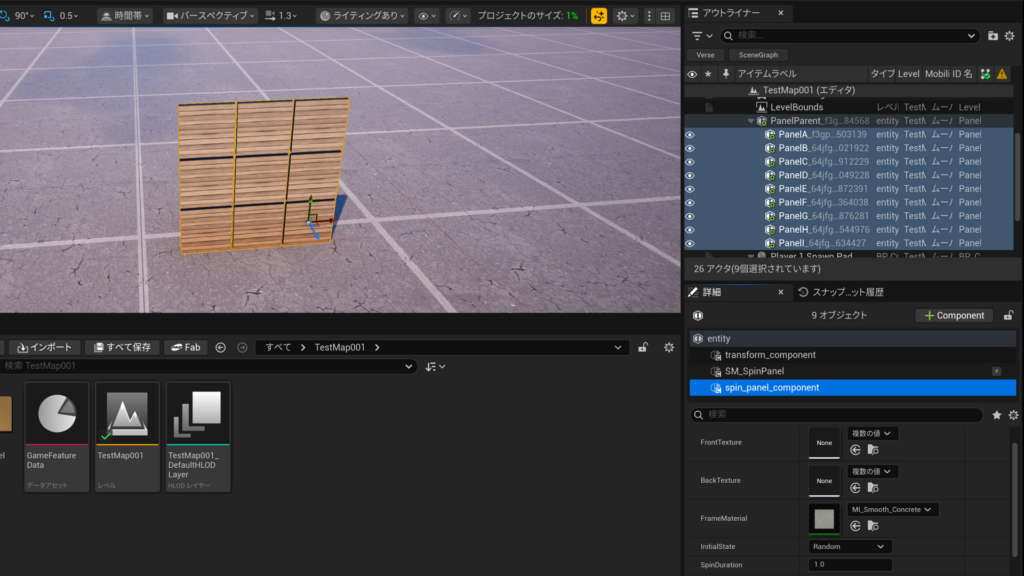Click the lock icon in Details panel
The width and height of the screenshot is (1024, 576).
coord(1009,315)
